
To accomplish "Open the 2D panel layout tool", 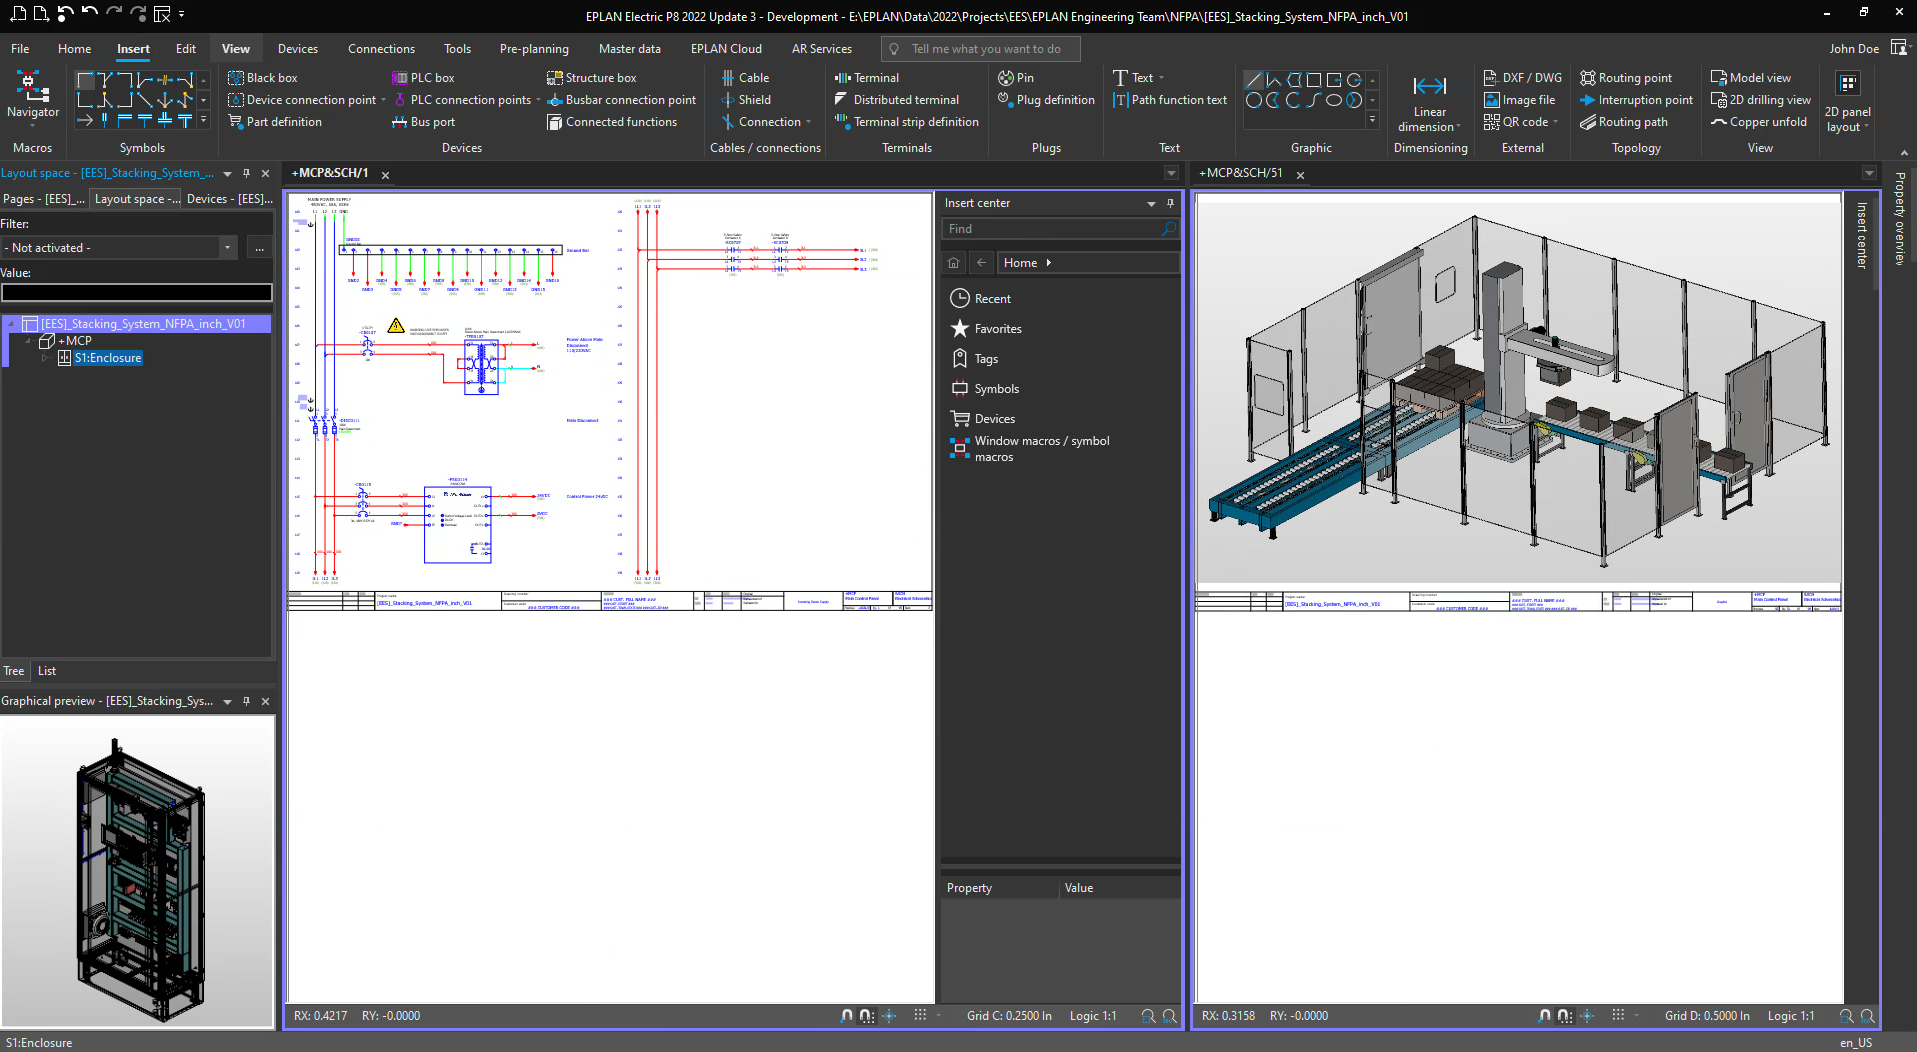I will (x=1847, y=101).
